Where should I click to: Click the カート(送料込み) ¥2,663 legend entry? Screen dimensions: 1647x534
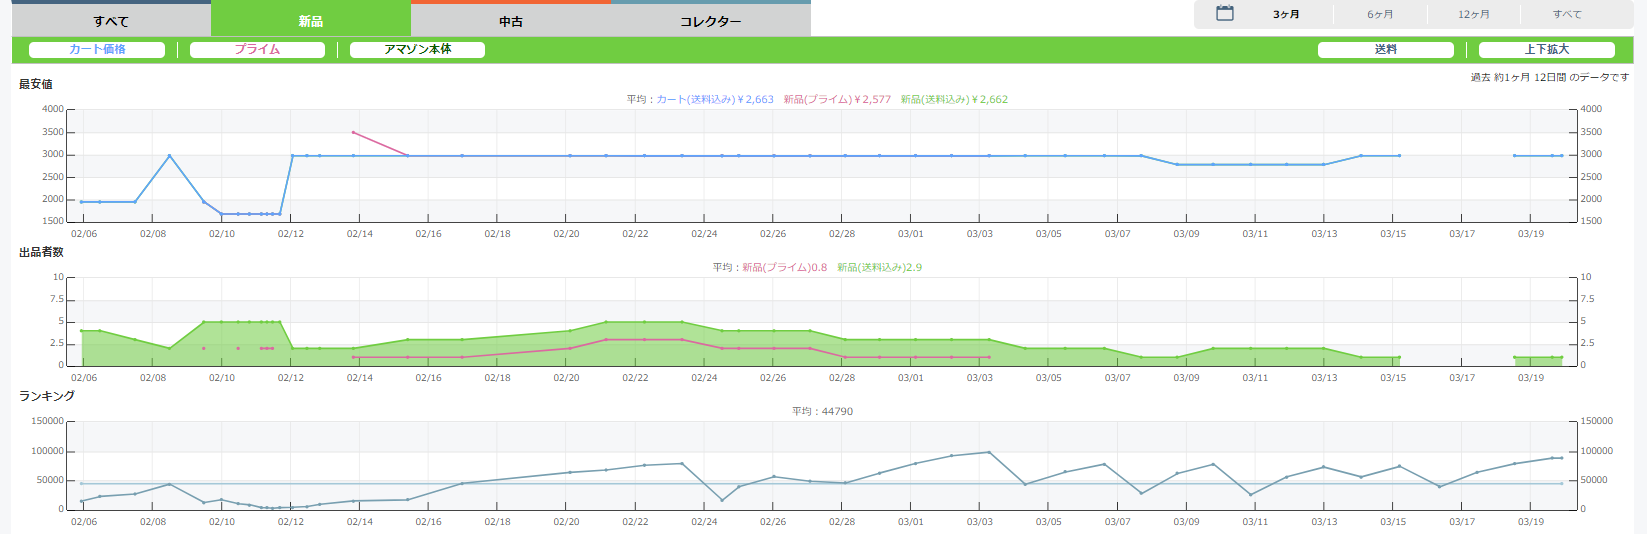point(714,99)
